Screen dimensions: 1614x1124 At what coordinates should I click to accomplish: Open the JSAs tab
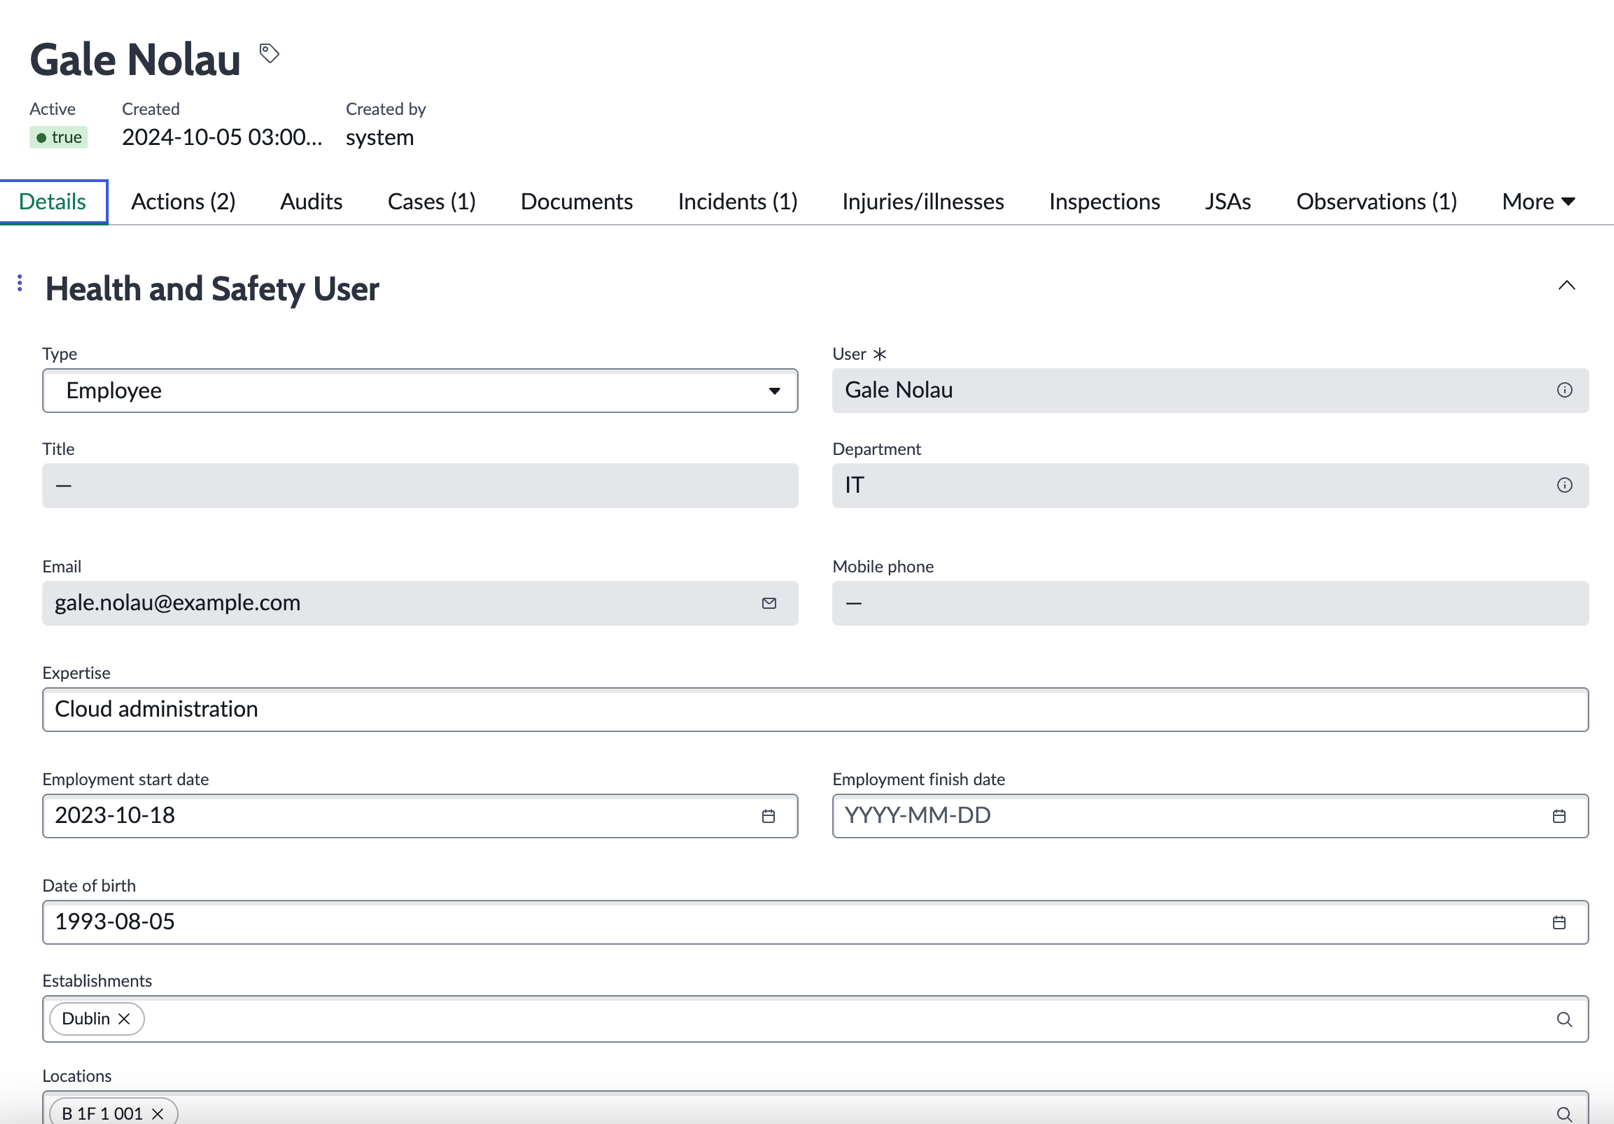click(x=1227, y=201)
